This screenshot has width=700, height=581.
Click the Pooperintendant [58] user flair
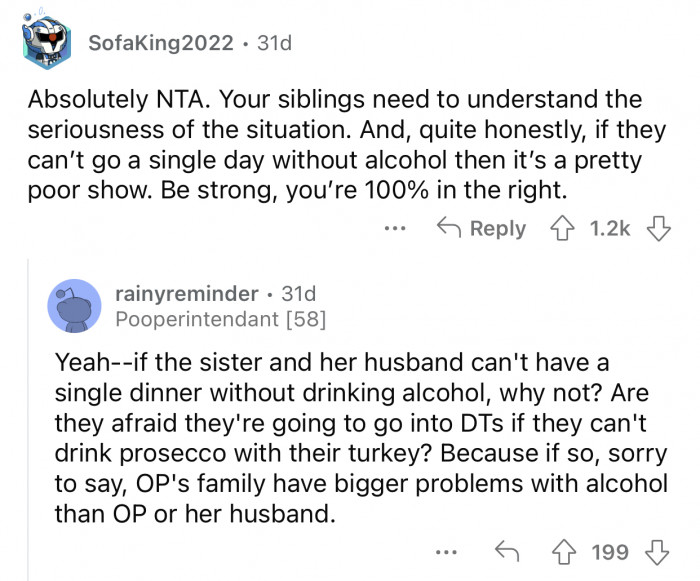click(x=220, y=319)
